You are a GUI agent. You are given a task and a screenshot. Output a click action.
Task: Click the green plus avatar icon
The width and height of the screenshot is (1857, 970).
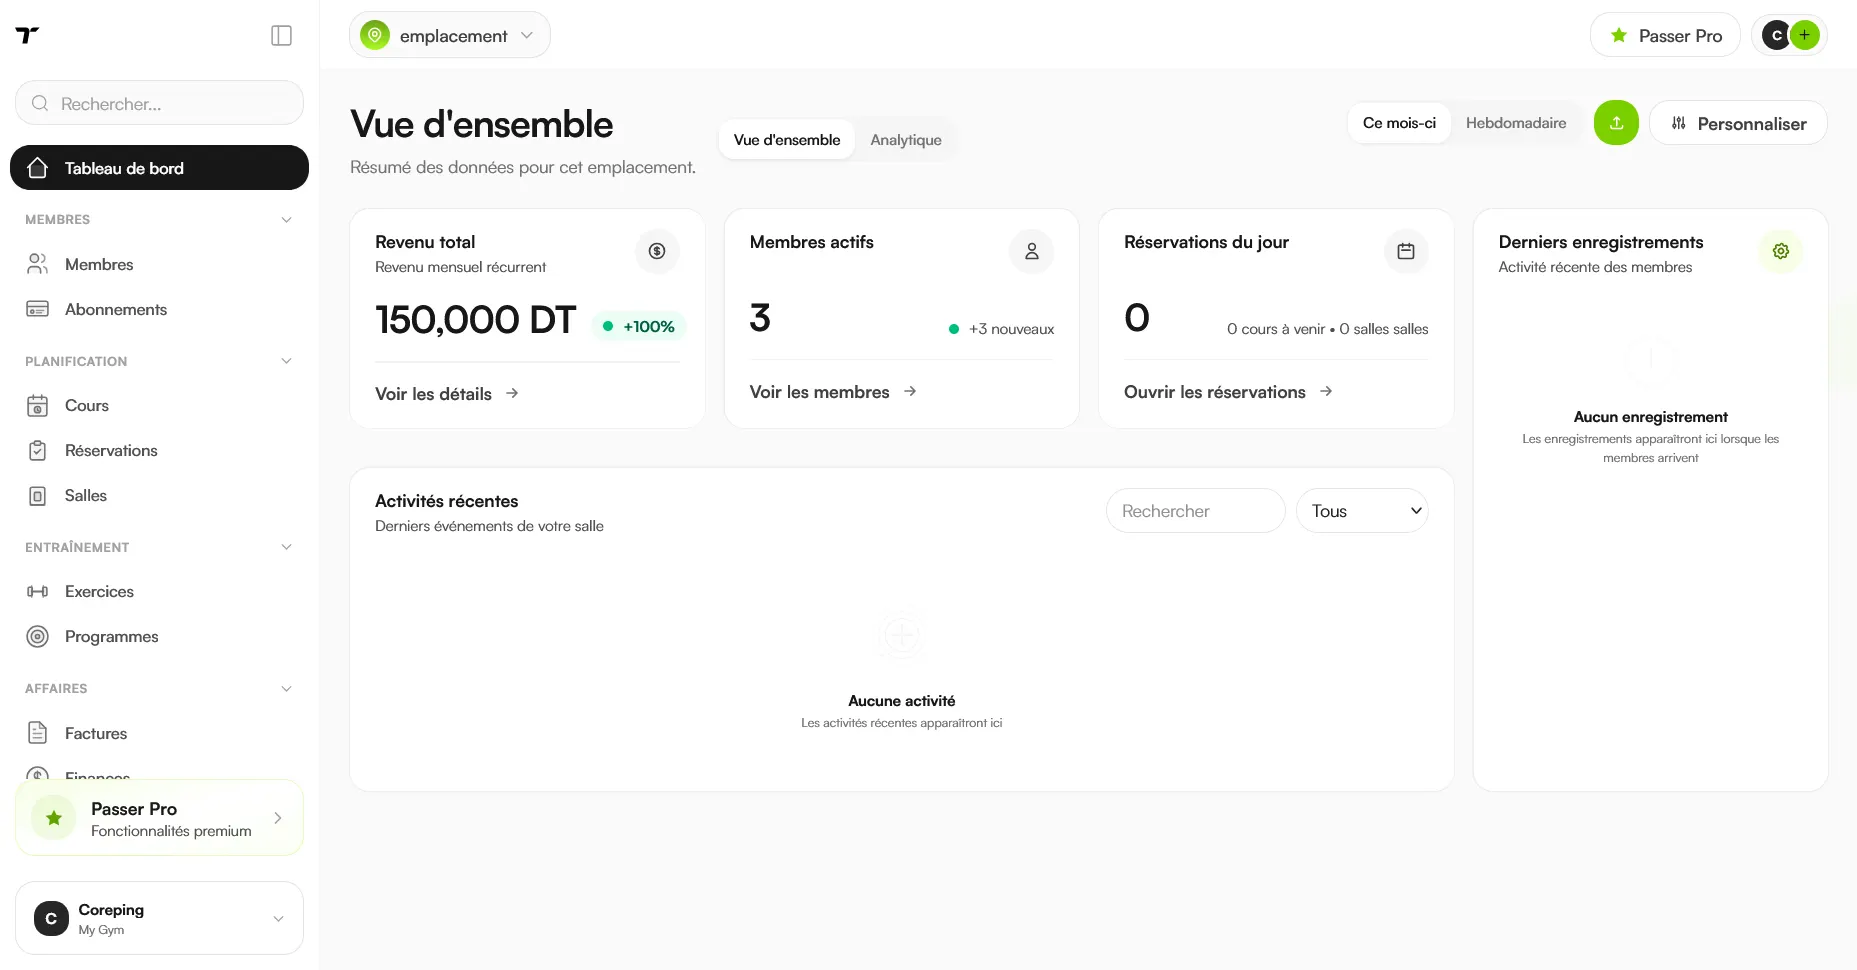(1805, 35)
